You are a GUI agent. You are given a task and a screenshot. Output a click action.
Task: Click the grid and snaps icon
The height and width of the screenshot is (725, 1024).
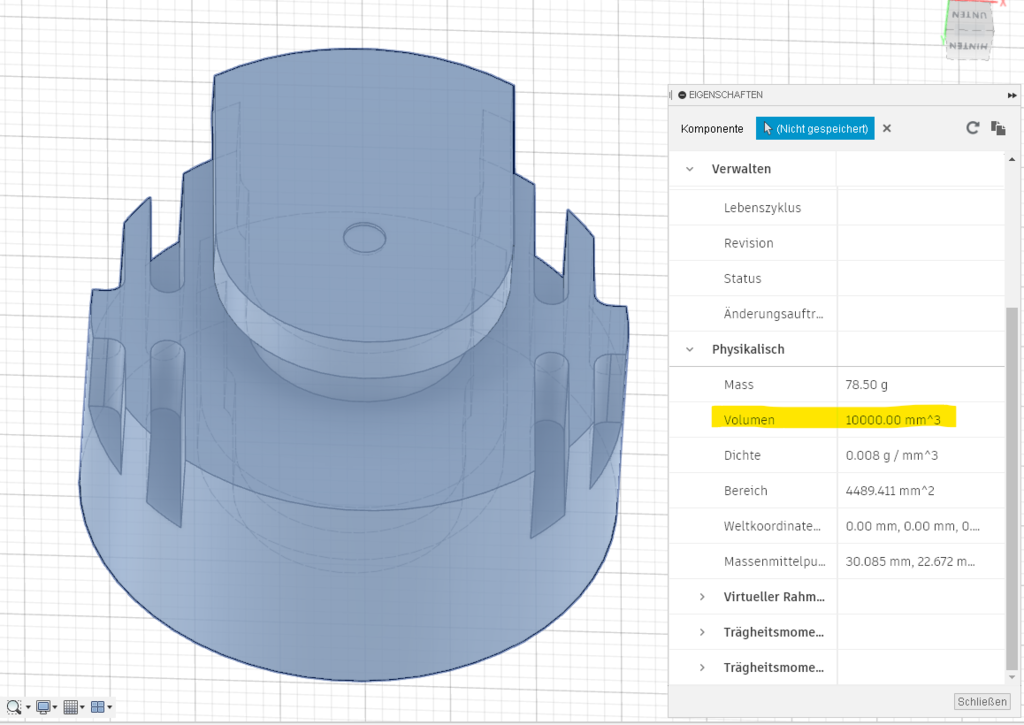[70, 707]
